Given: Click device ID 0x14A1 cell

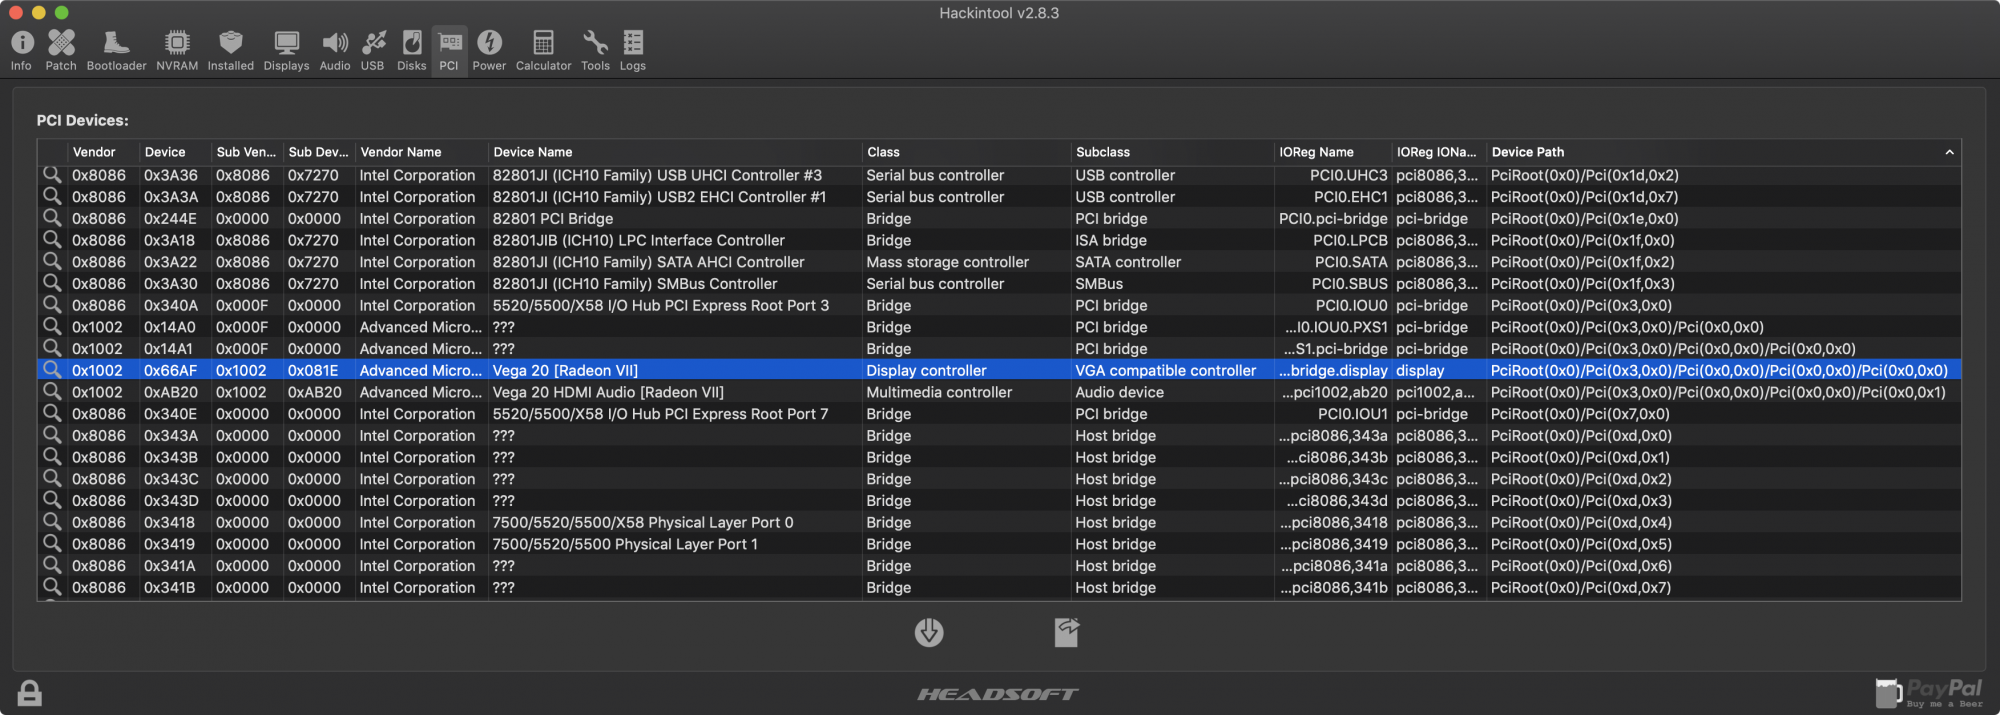Looking at the screenshot, I should pyautogui.click(x=168, y=349).
